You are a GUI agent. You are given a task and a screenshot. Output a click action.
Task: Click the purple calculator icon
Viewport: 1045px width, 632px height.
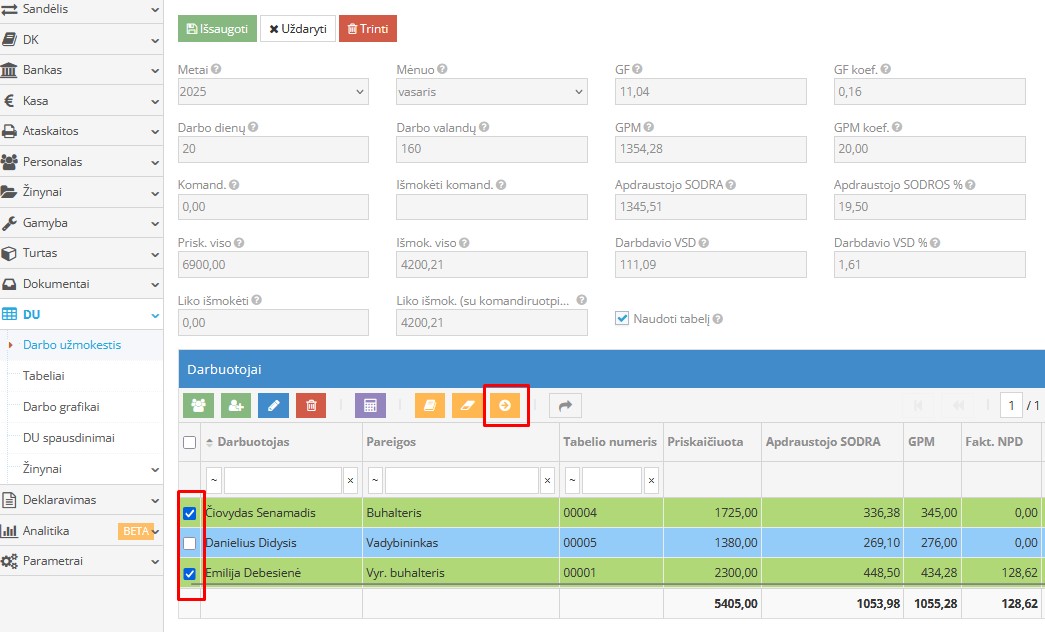click(370, 405)
